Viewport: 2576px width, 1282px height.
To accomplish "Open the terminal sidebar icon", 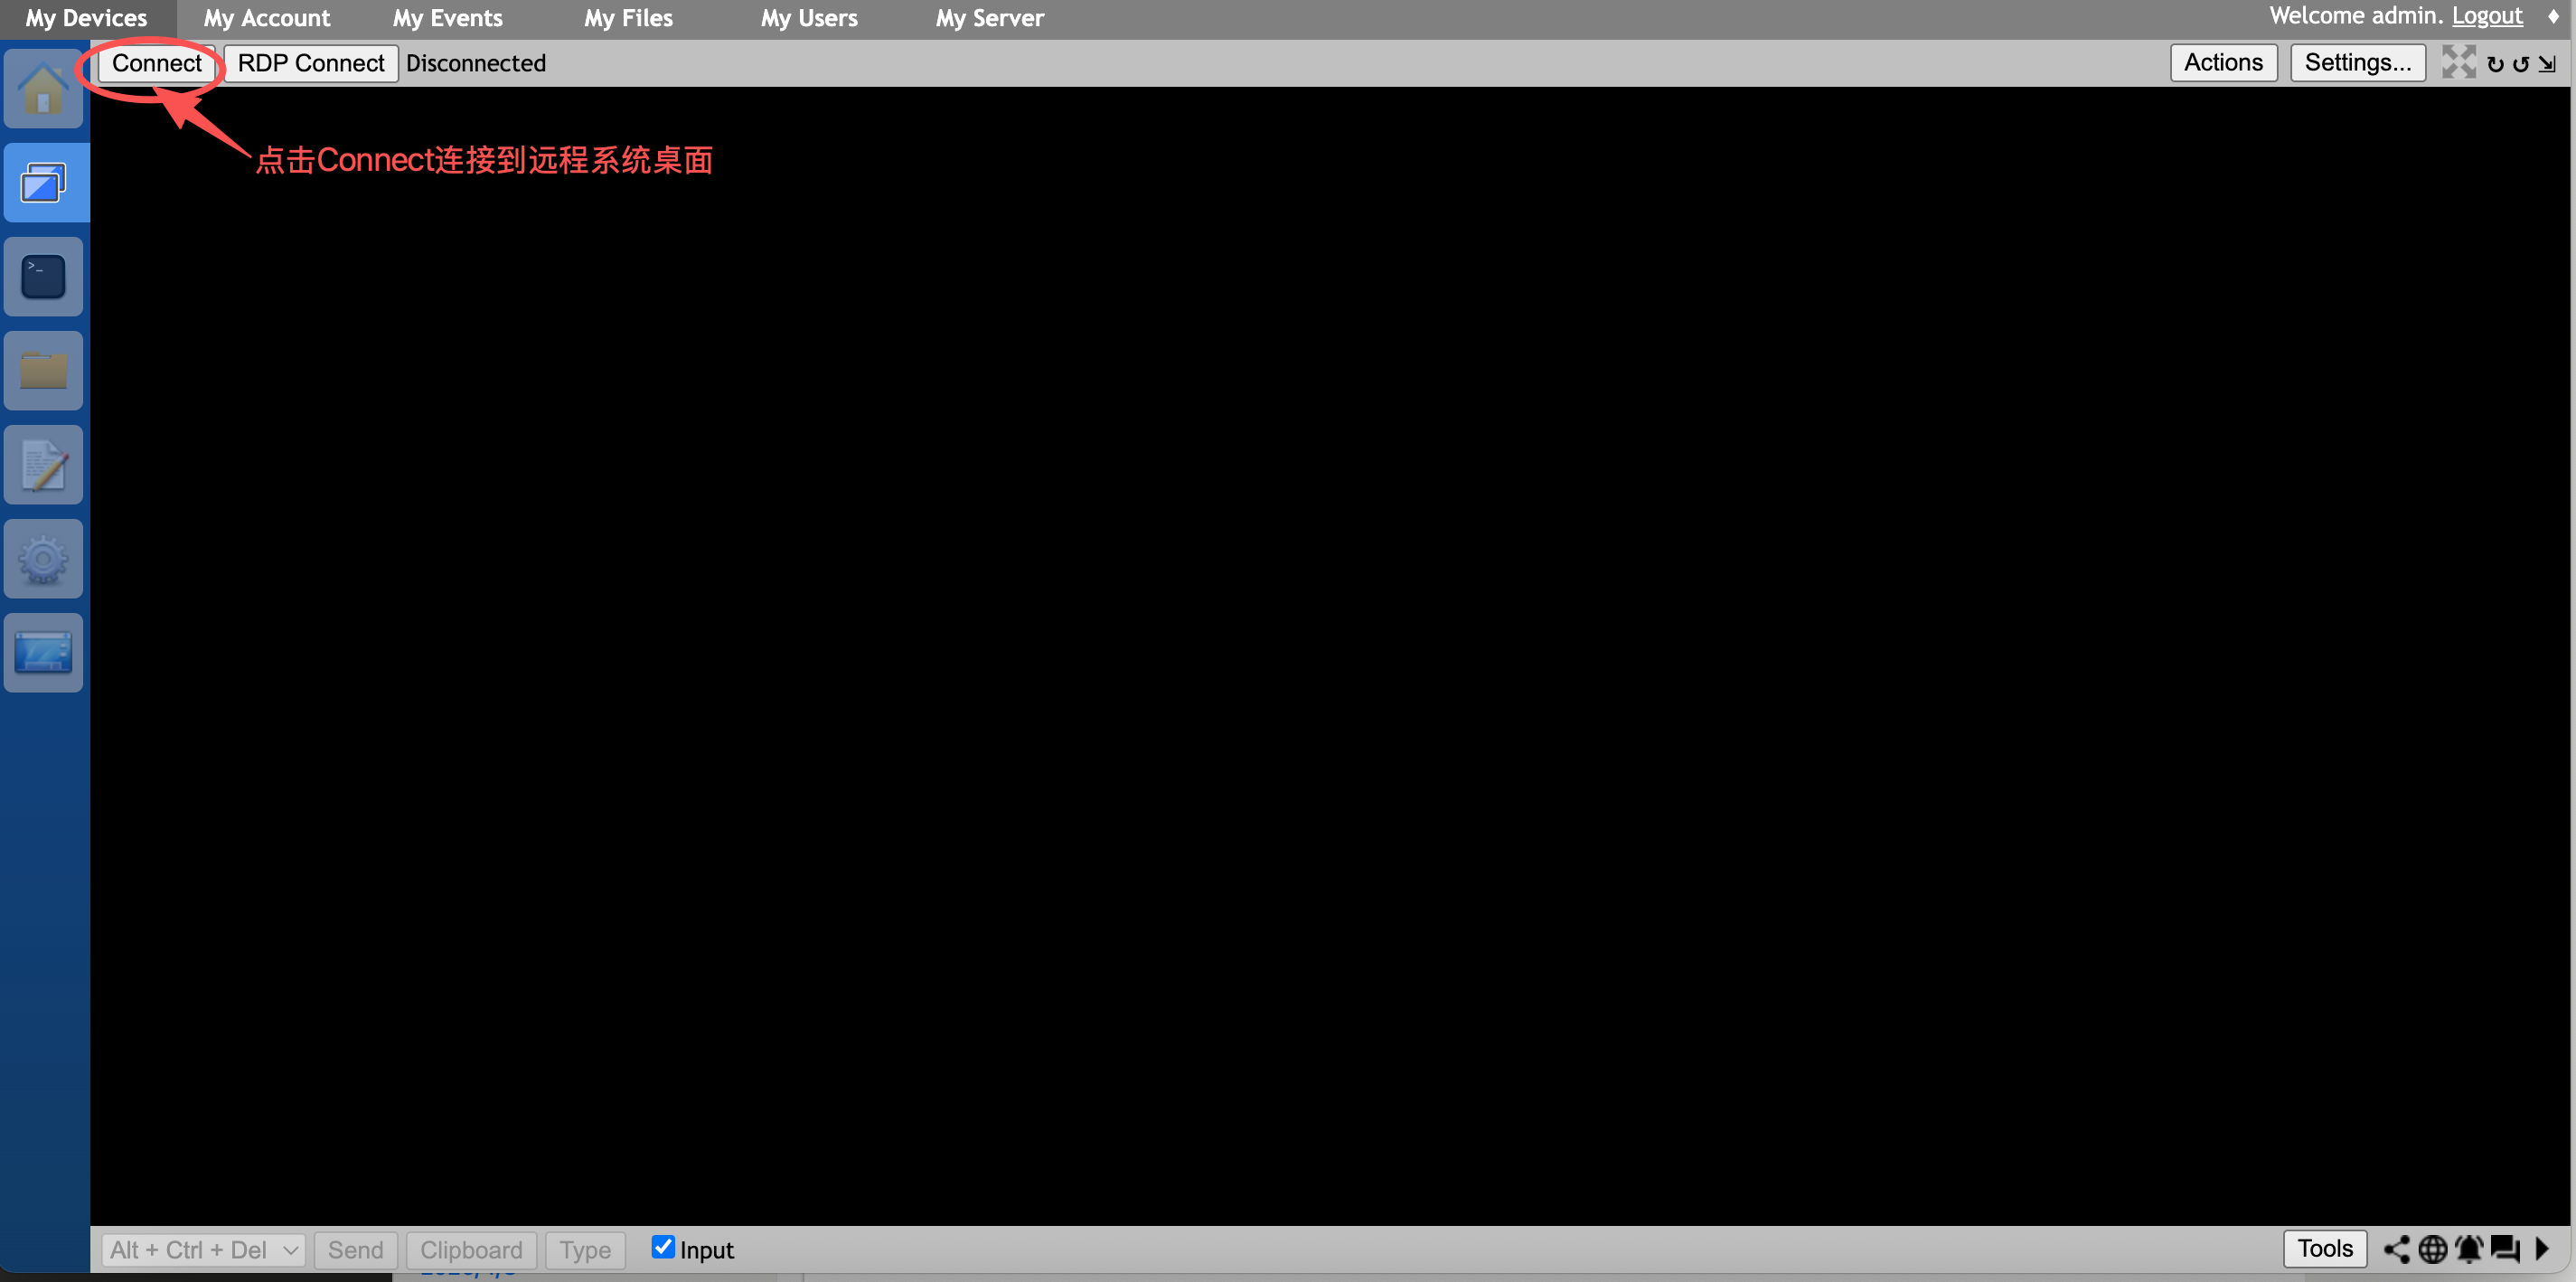I will click(x=43, y=277).
